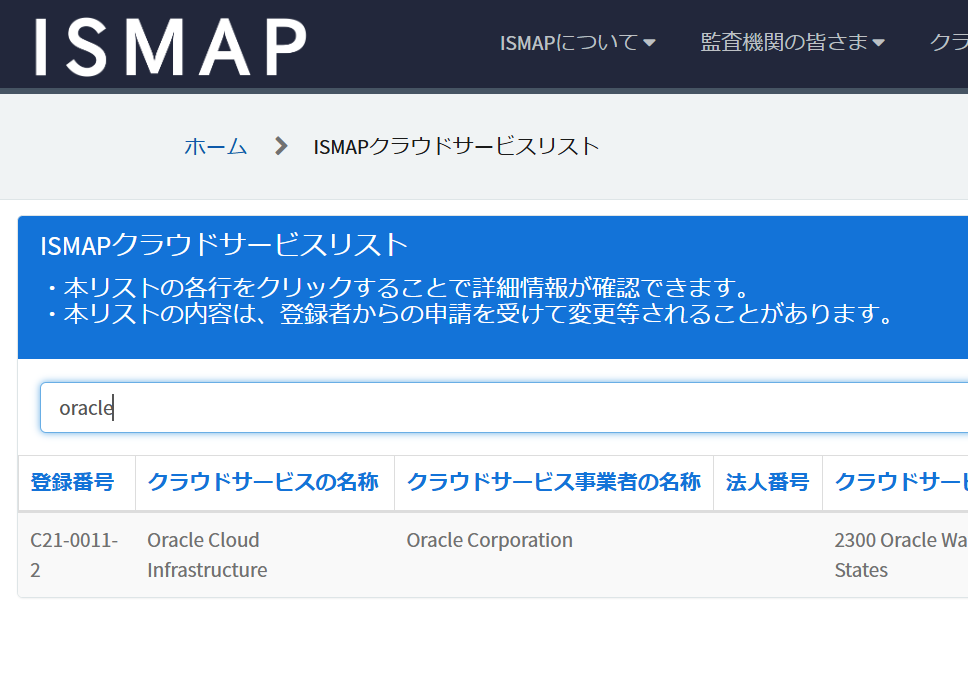Select registration number C21-0011-2 cell
This screenshot has height=677, width=968.
pyautogui.click(x=77, y=555)
